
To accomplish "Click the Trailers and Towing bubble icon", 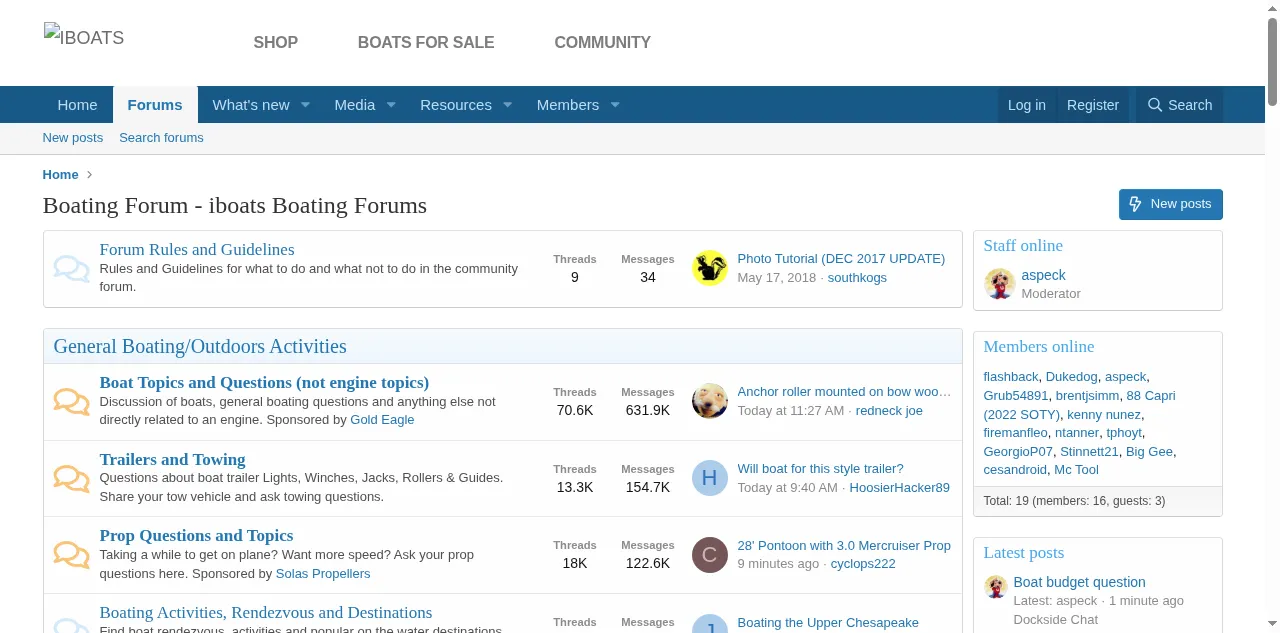I will [x=71, y=479].
